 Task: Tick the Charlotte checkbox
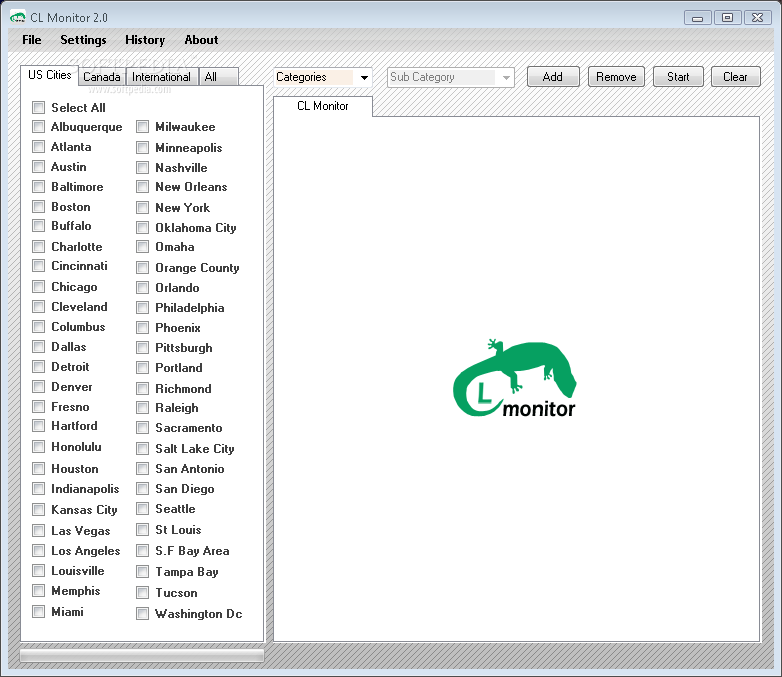tap(38, 246)
